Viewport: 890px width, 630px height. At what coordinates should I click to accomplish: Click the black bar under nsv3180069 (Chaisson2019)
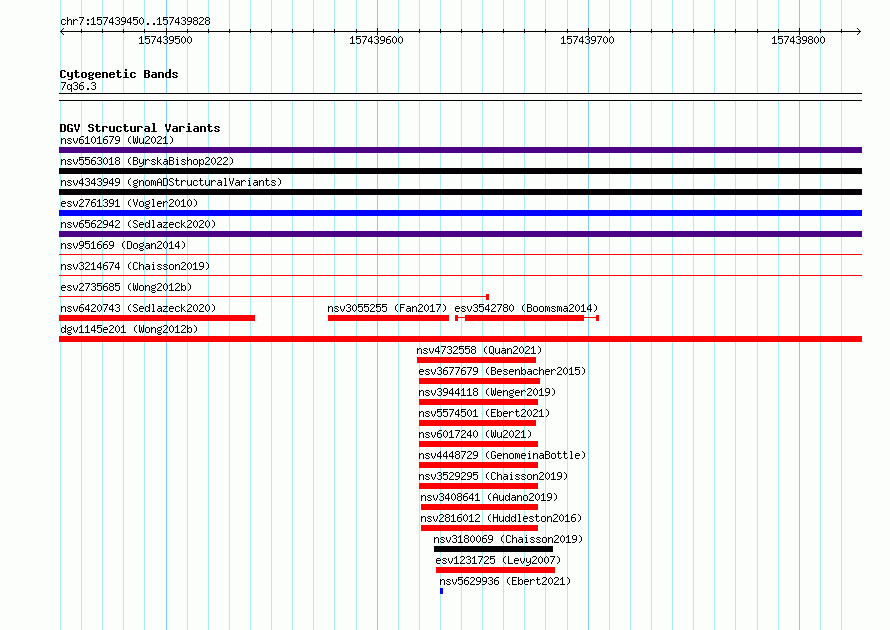493,549
